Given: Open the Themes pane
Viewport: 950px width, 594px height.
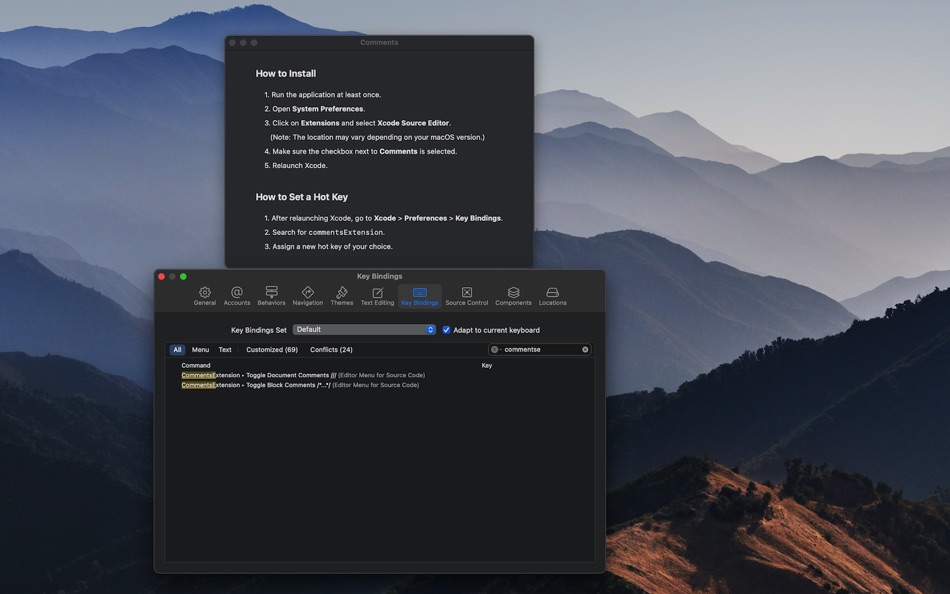Looking at the screenshot, I should 342,293.
